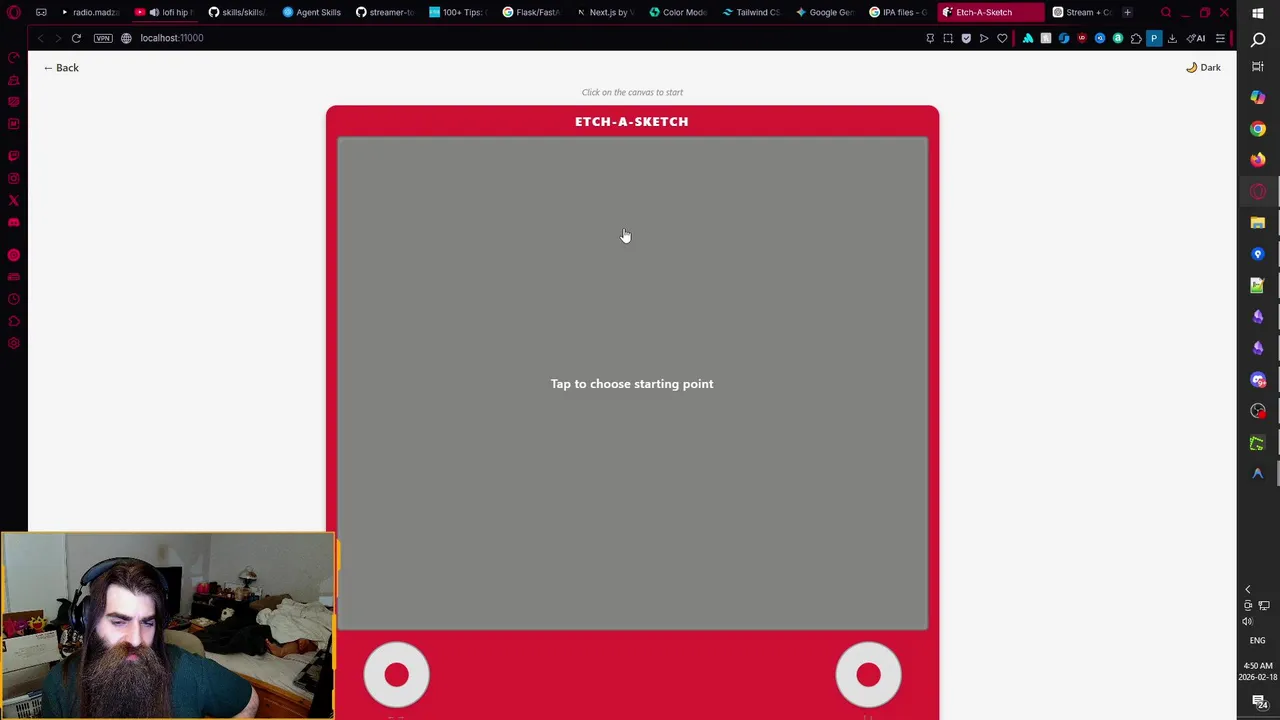This screenshot has width=1280, height=720.
Task: Open the extensions puzzle piece icon
Action: (x=1136, y=38)
